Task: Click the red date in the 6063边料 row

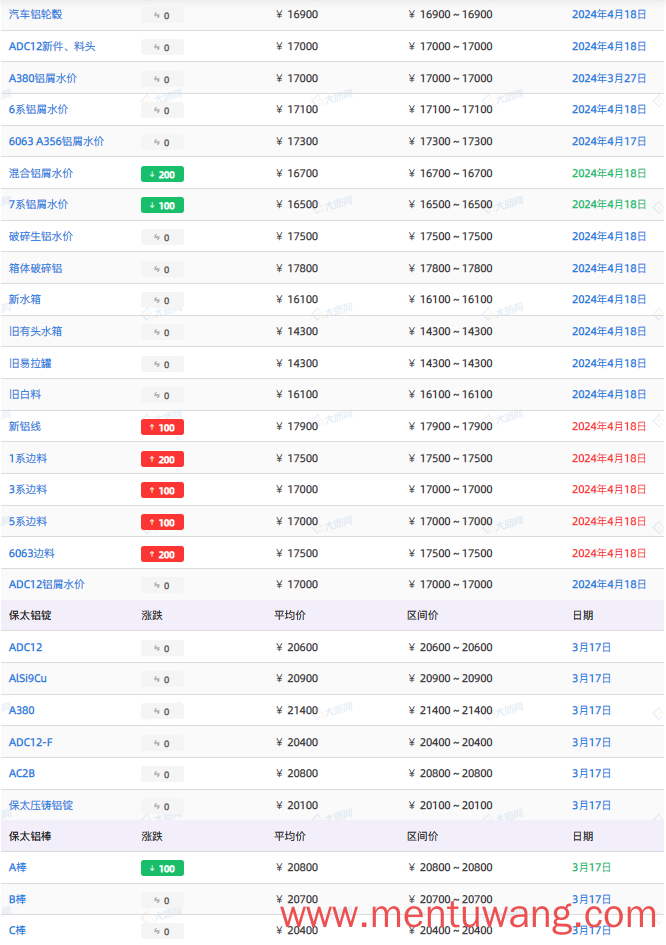Action: tap(609, 553)
